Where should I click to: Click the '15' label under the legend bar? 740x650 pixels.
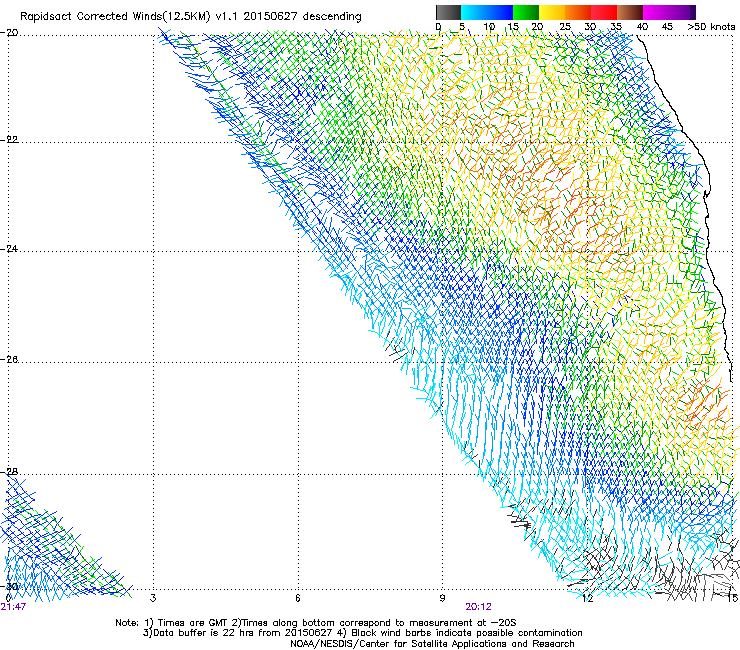513,27
